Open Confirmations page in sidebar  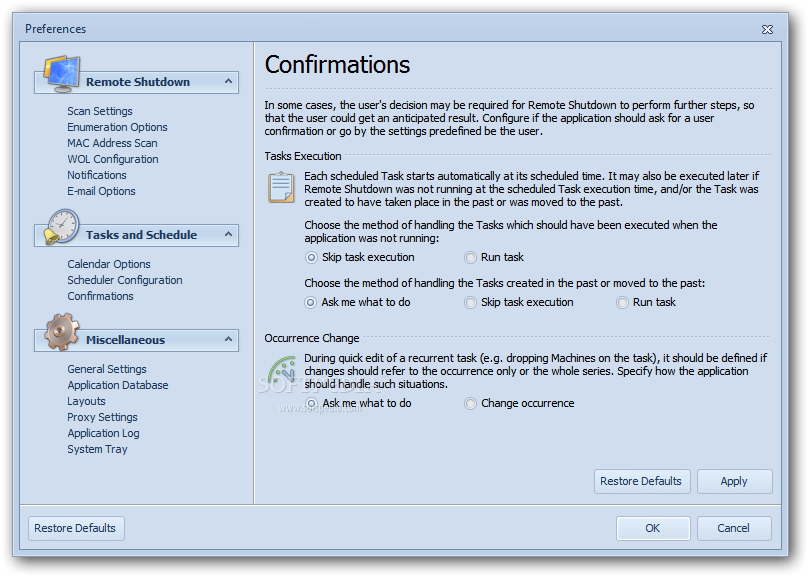[100, 296]
